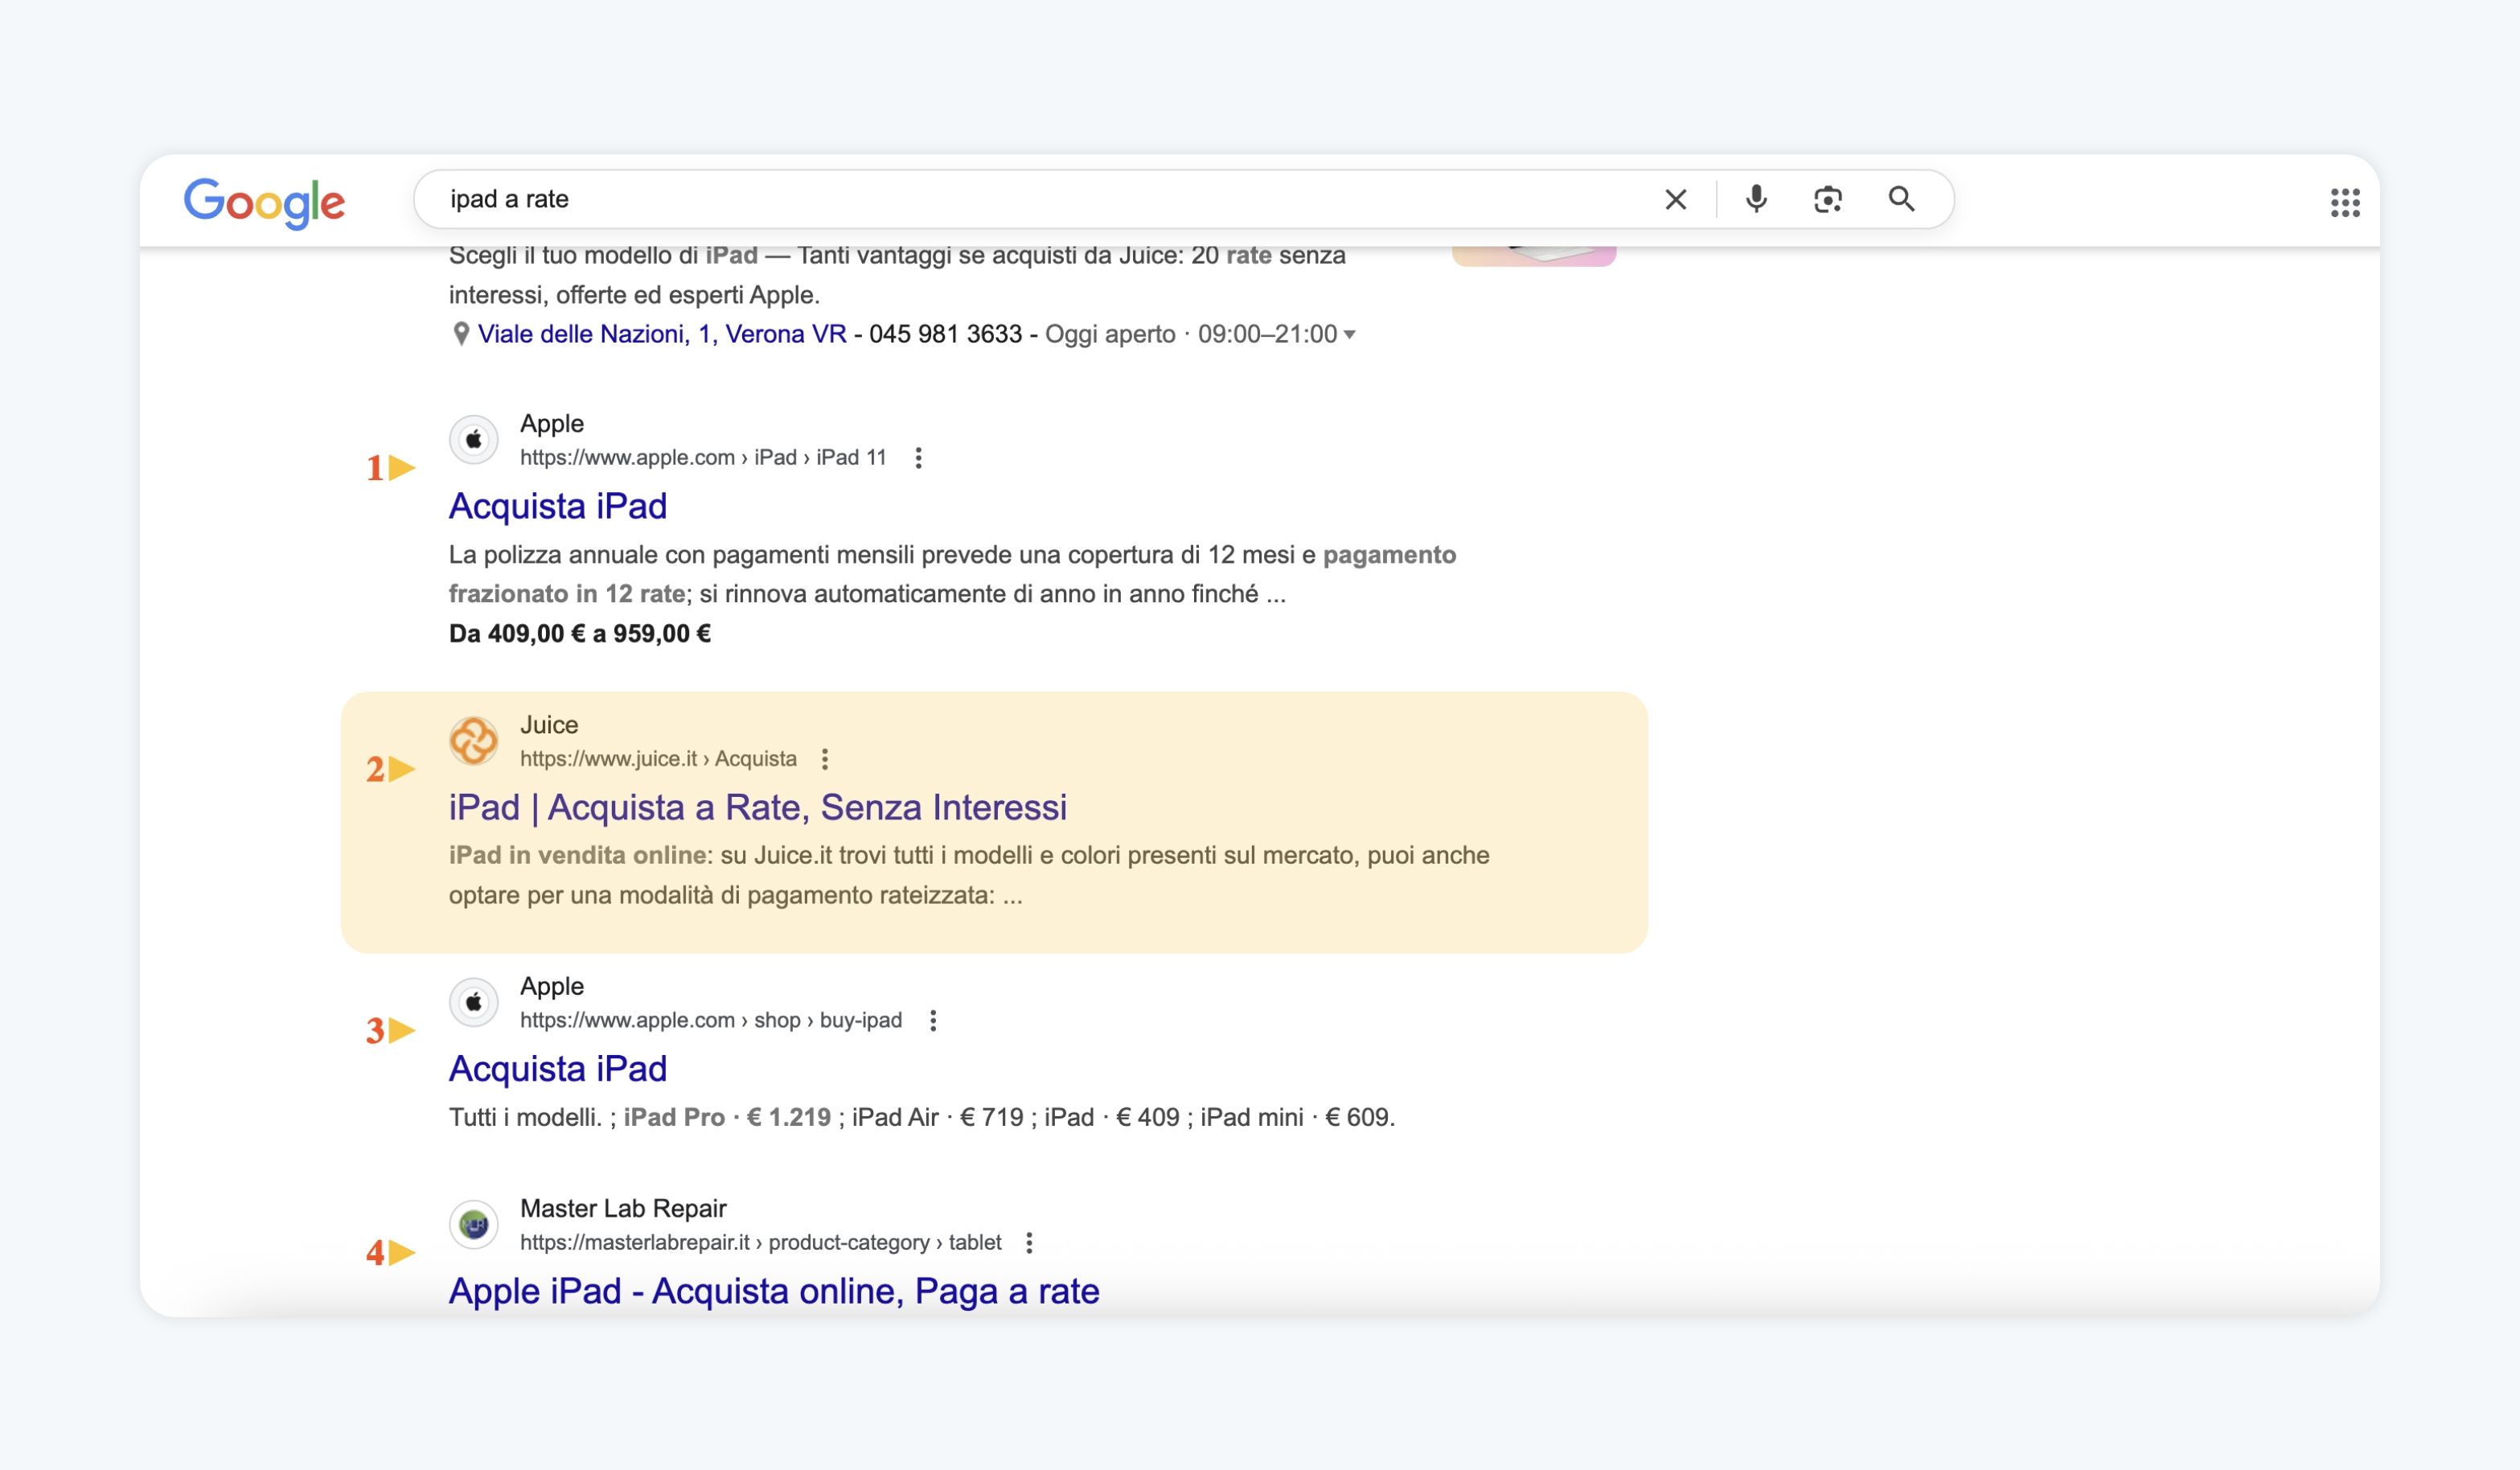Submit search with the magnifier icon
The image size is (2520, 1470).
1902,199
